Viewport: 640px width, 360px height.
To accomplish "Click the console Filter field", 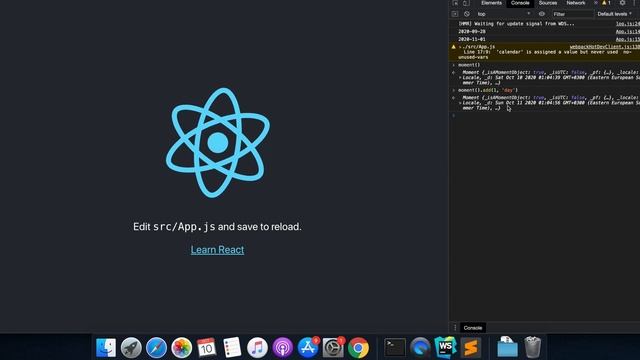I will pyautogui.click(x=572, y=14).
